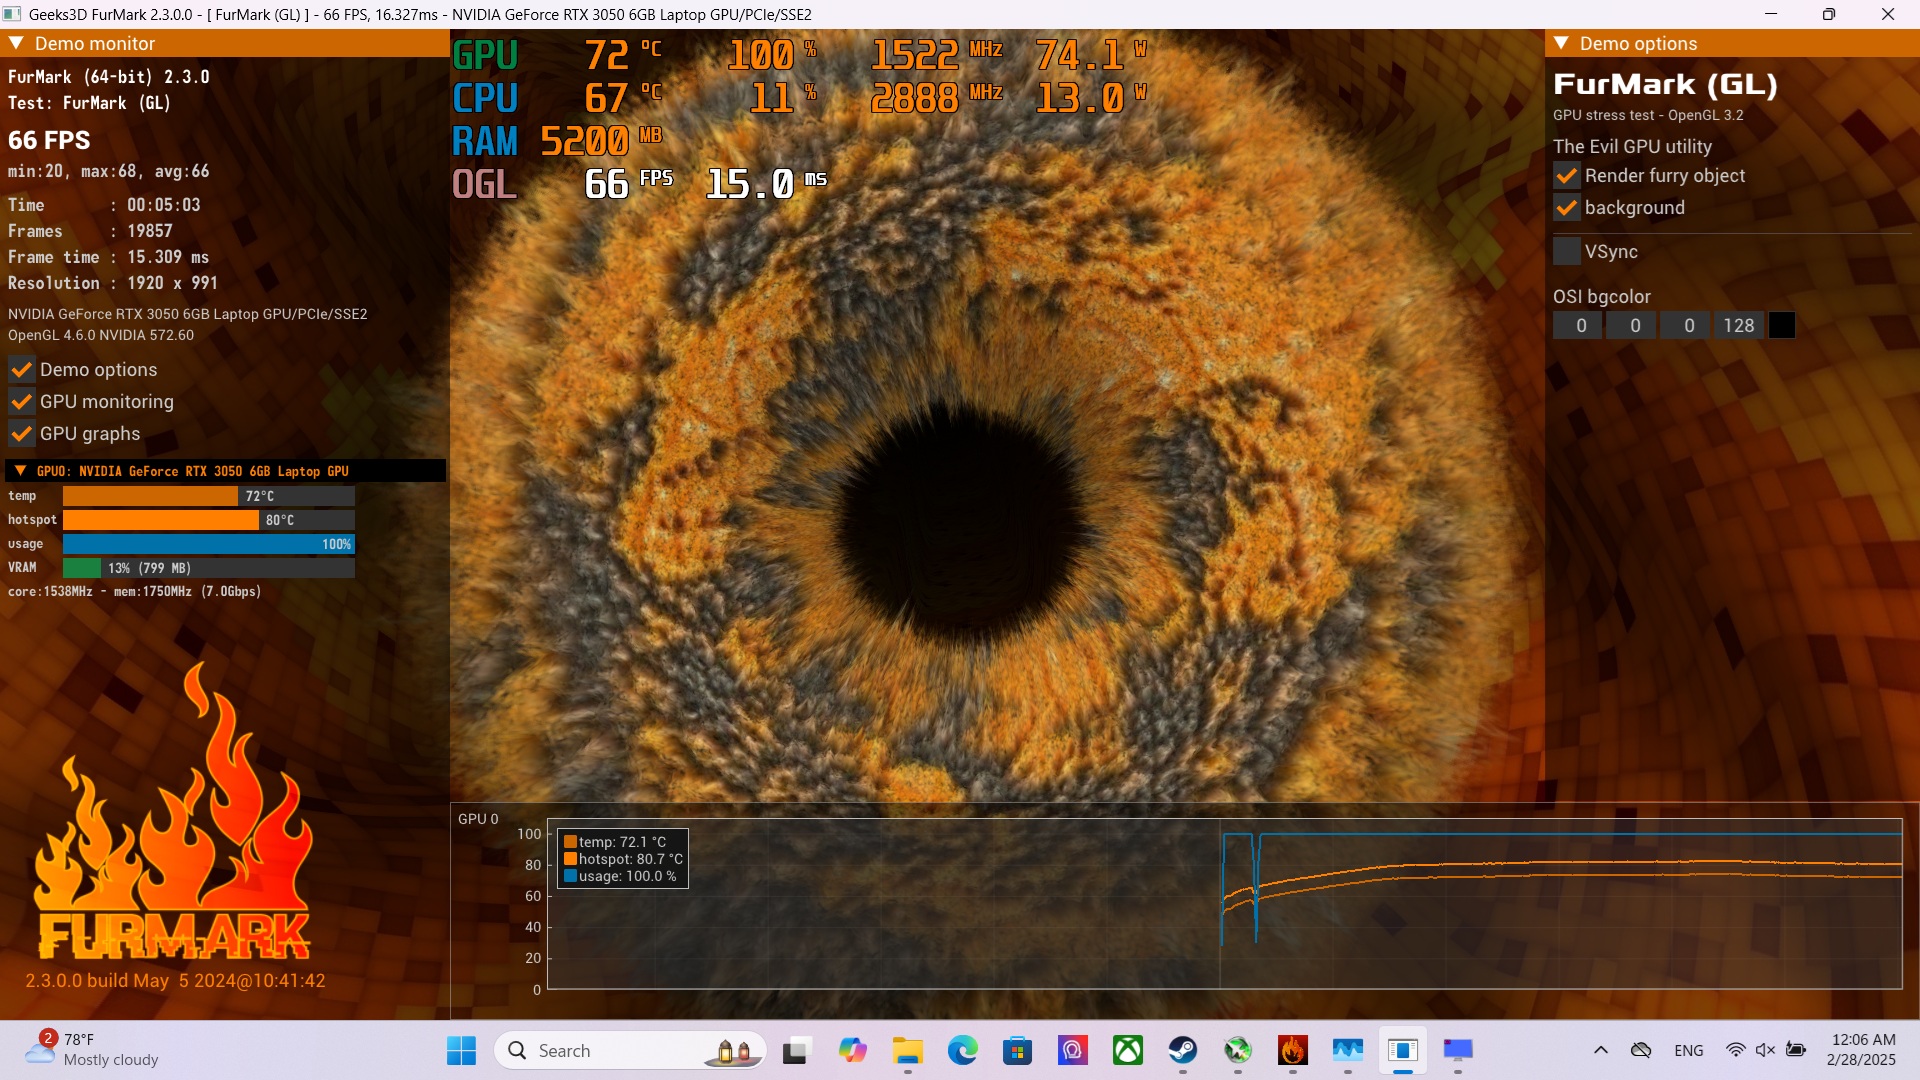Edit the first OSI bgcolor value

pyautogui.click(x=1578, y=325)
